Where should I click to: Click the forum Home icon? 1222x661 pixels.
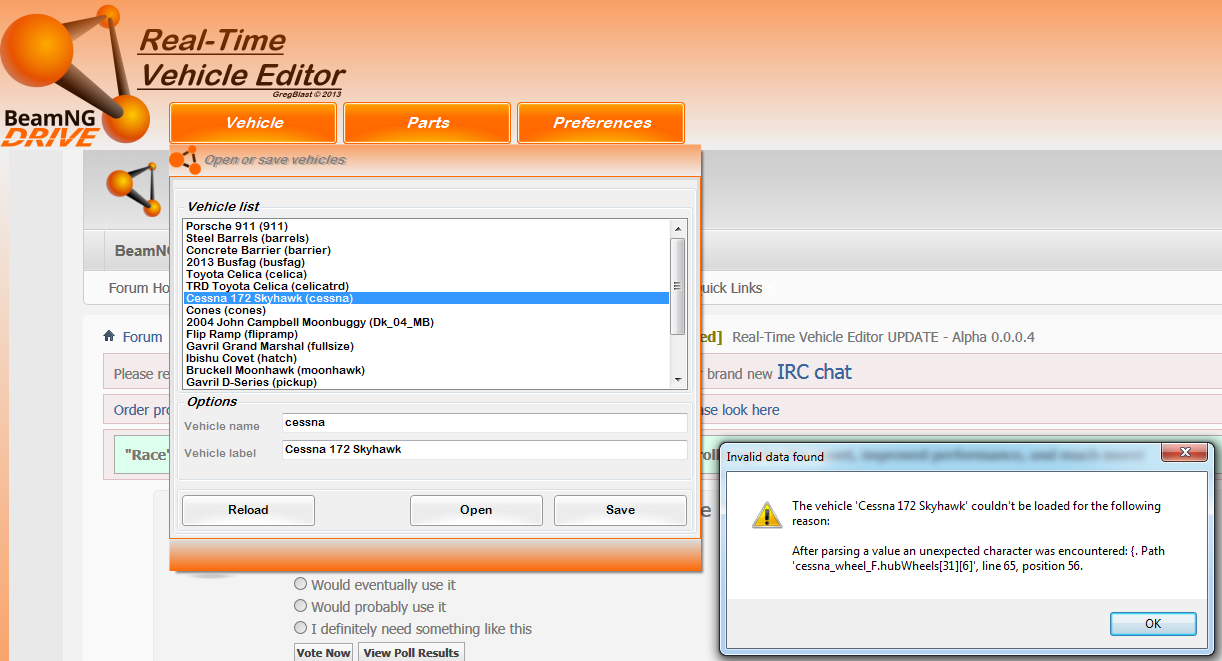[109, 336]
